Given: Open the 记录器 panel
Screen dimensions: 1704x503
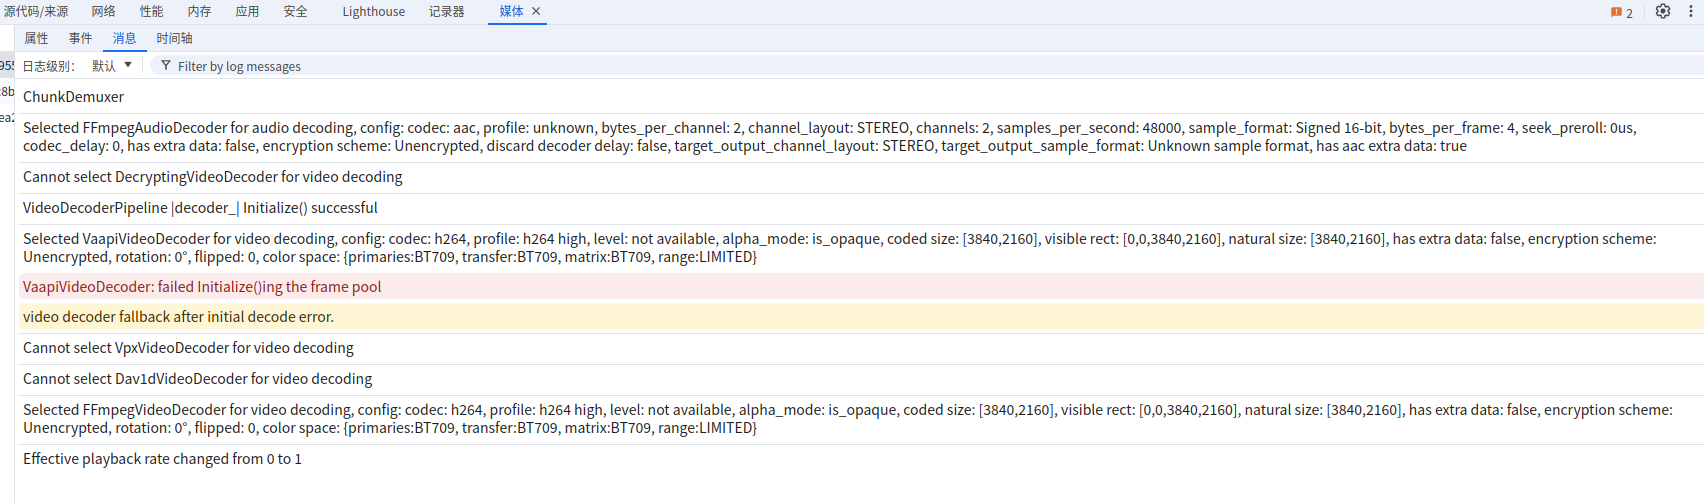Looking at the screenshot, I should point(446,12).
